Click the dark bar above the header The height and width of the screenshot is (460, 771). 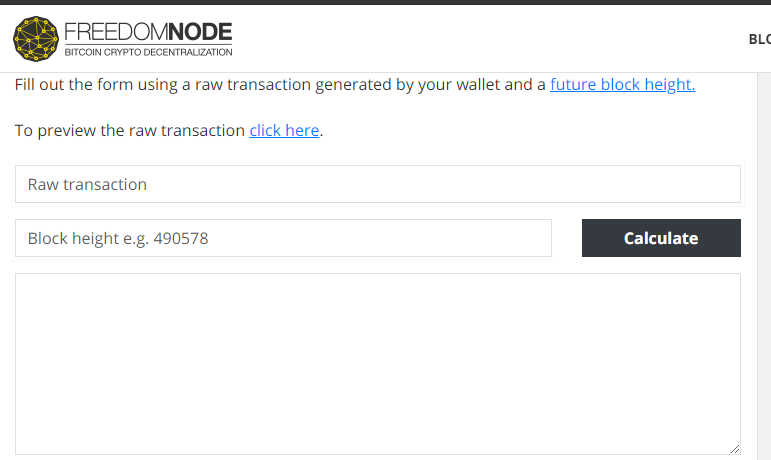point(386,2)
